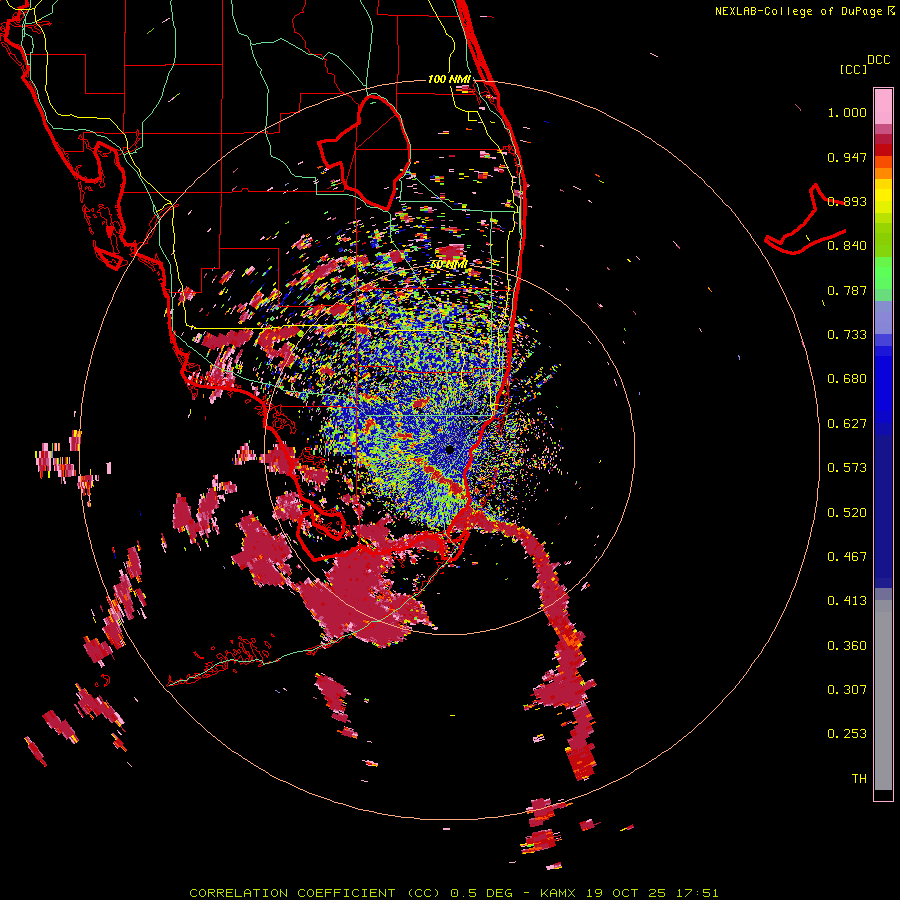Click the bright green color bar segment
The image size is (900, 900).
883,273
